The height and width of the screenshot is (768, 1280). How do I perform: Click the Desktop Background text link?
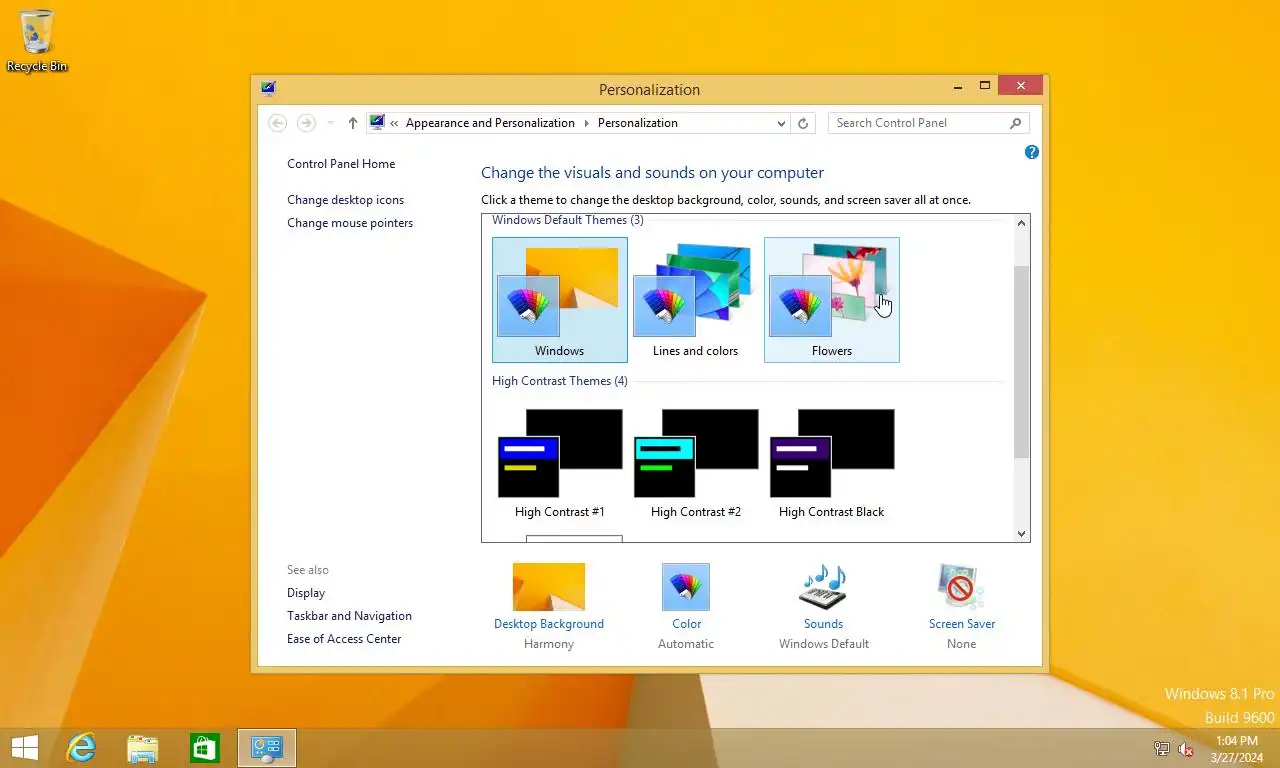coord(549,624)
